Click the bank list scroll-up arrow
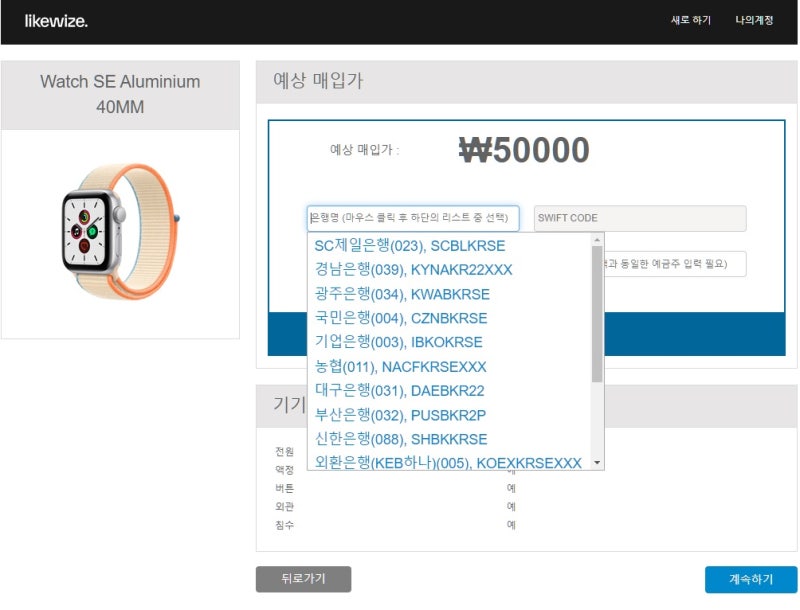 [x=597, y=240]
